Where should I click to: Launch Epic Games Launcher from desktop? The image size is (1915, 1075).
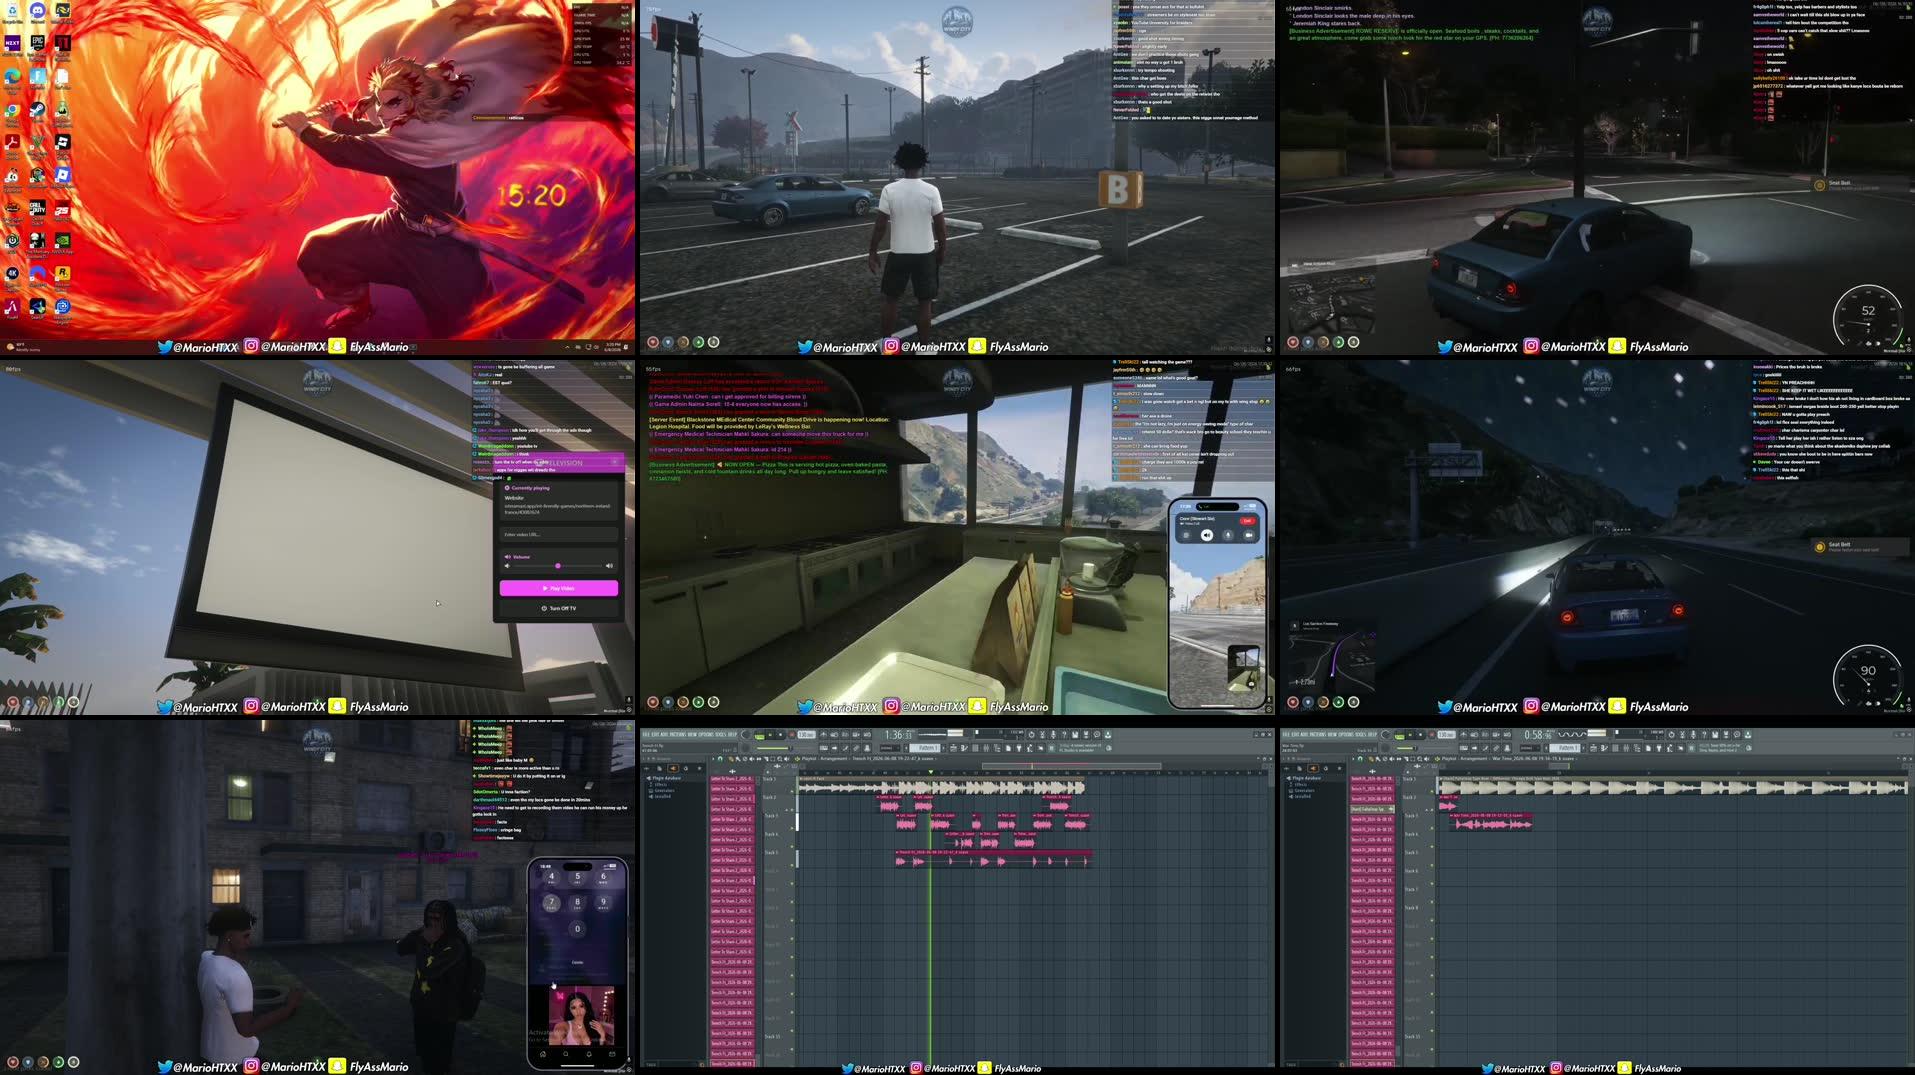(38, 43)
